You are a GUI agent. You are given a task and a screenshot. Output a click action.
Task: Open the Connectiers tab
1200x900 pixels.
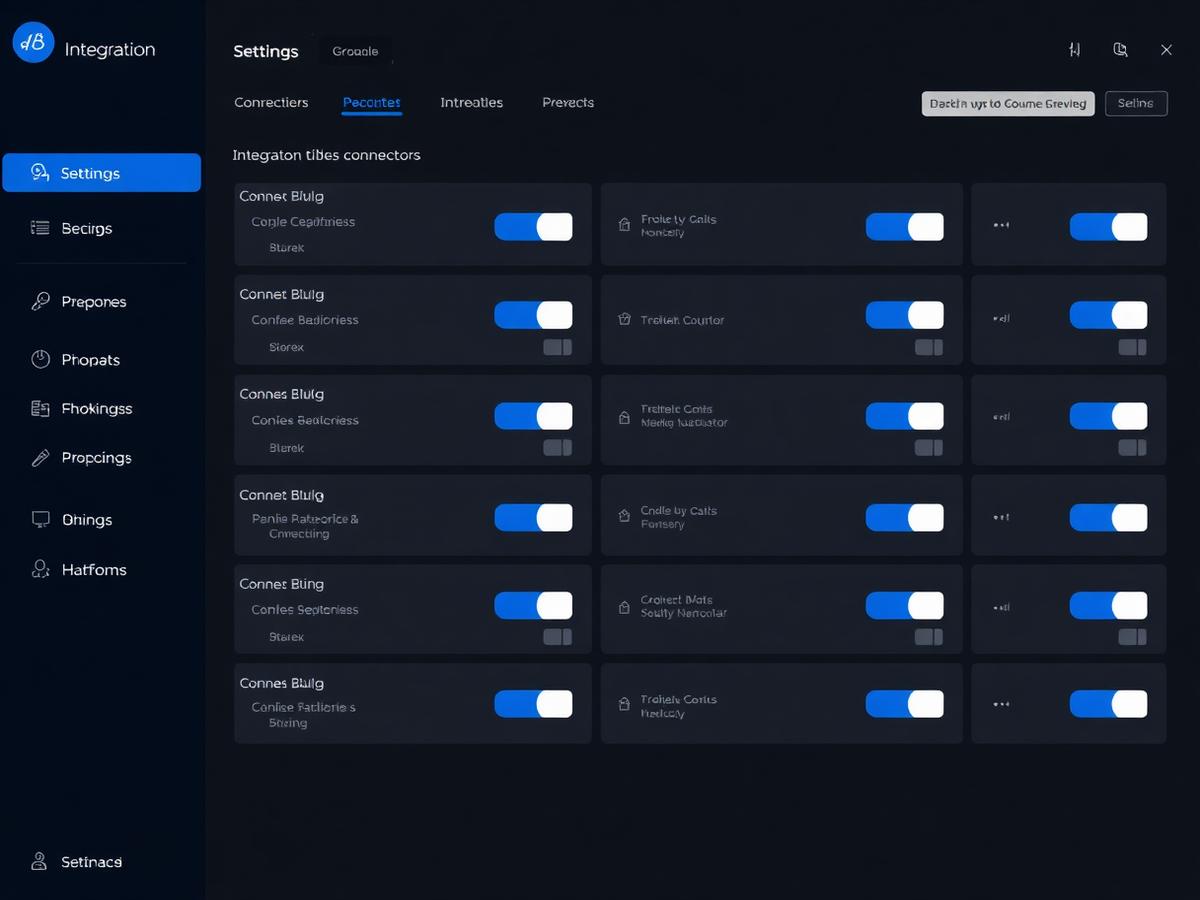tap(271, 102)
